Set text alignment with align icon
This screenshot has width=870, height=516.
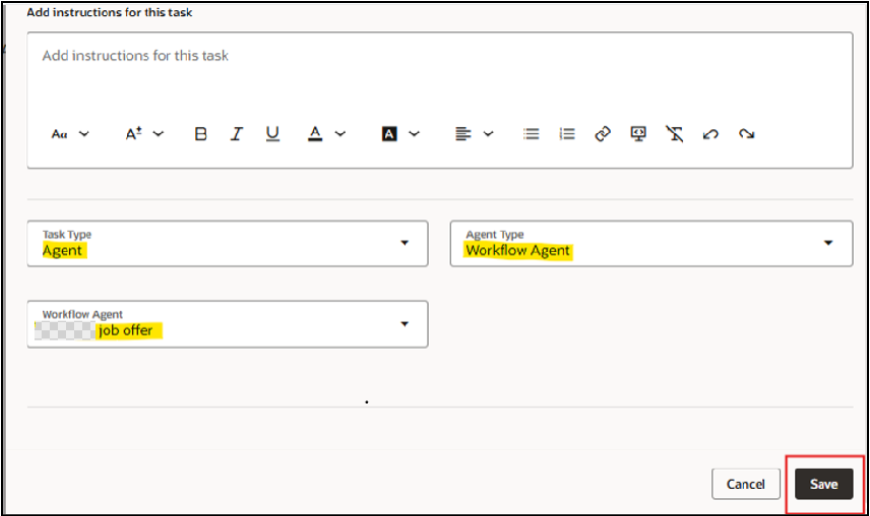click(463, 134)
